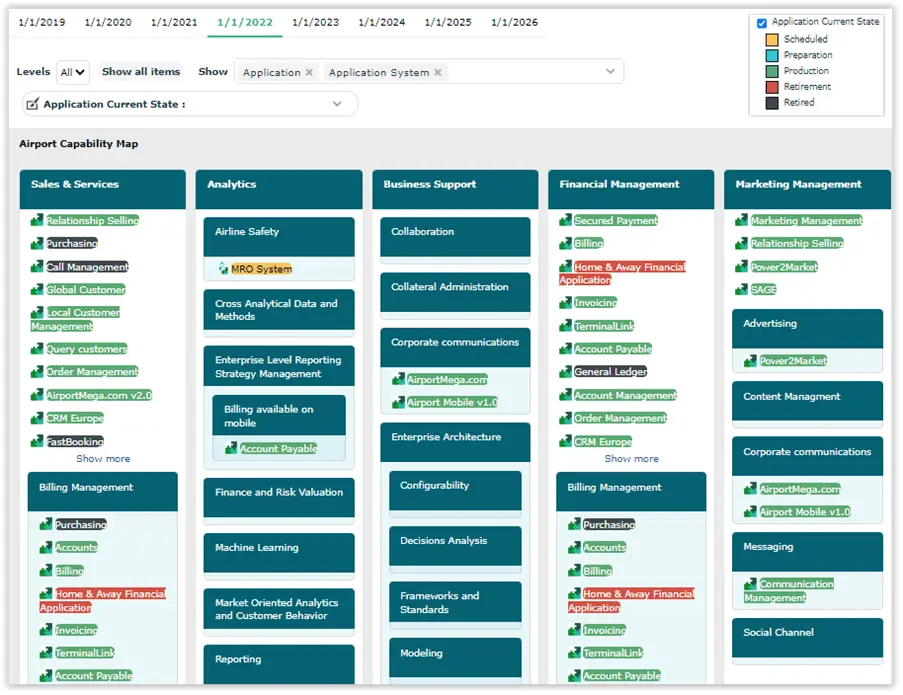The width and height of the screenshot is (903, 695).
Task: Switch to the 1/1/2020 date tab
Action: pos(108,22)
